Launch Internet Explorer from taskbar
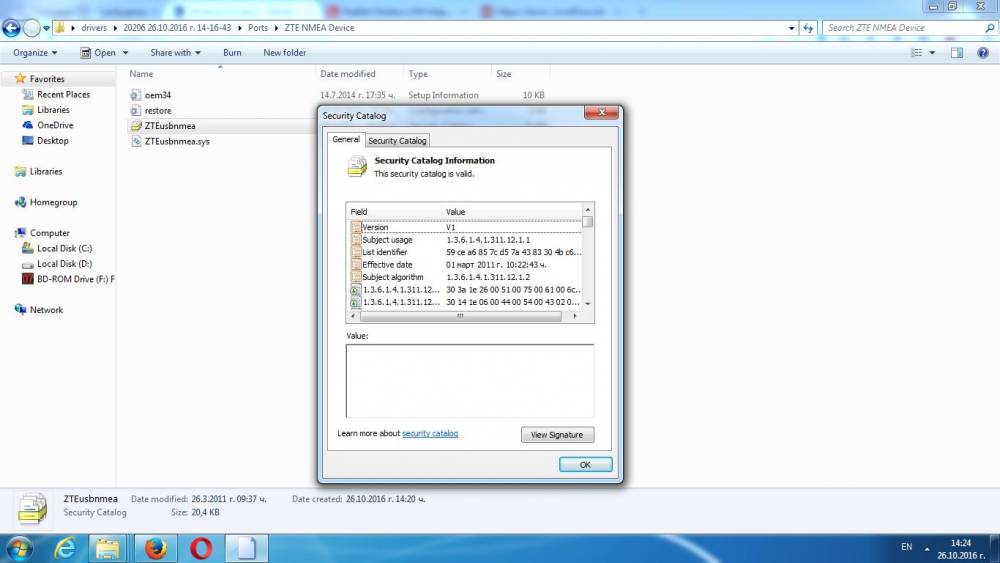Screen dimensions: 1000x563 tap(64, 549)
